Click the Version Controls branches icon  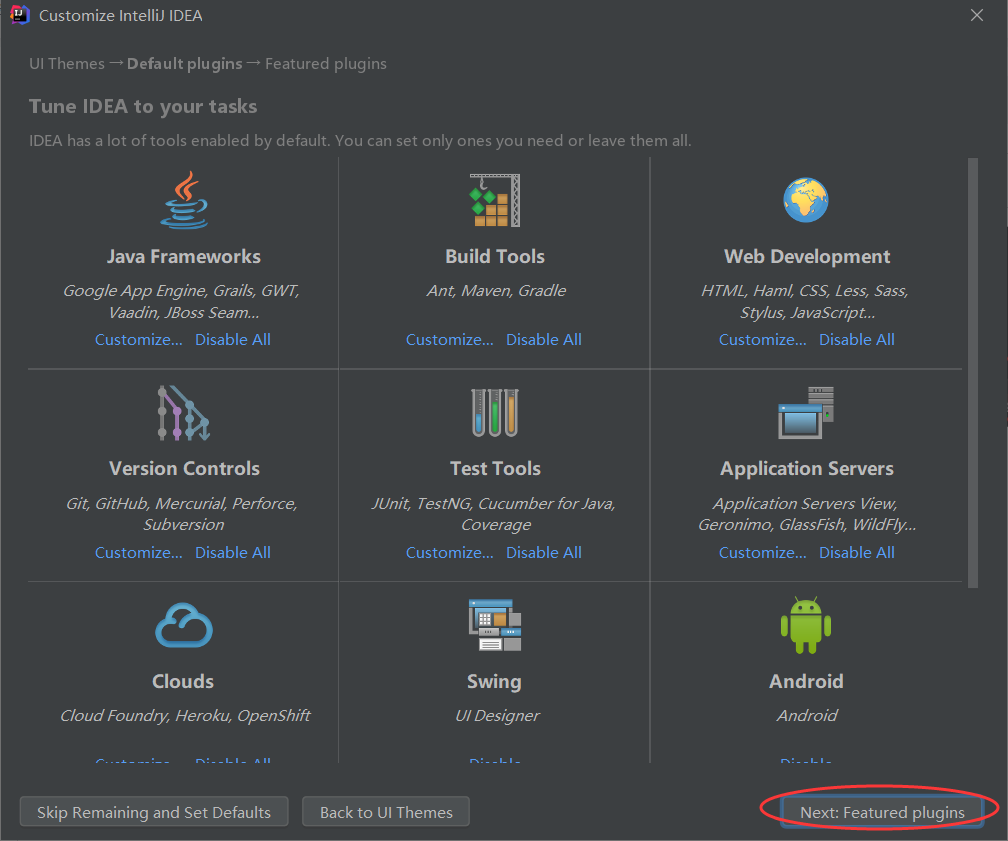point(184,413)
